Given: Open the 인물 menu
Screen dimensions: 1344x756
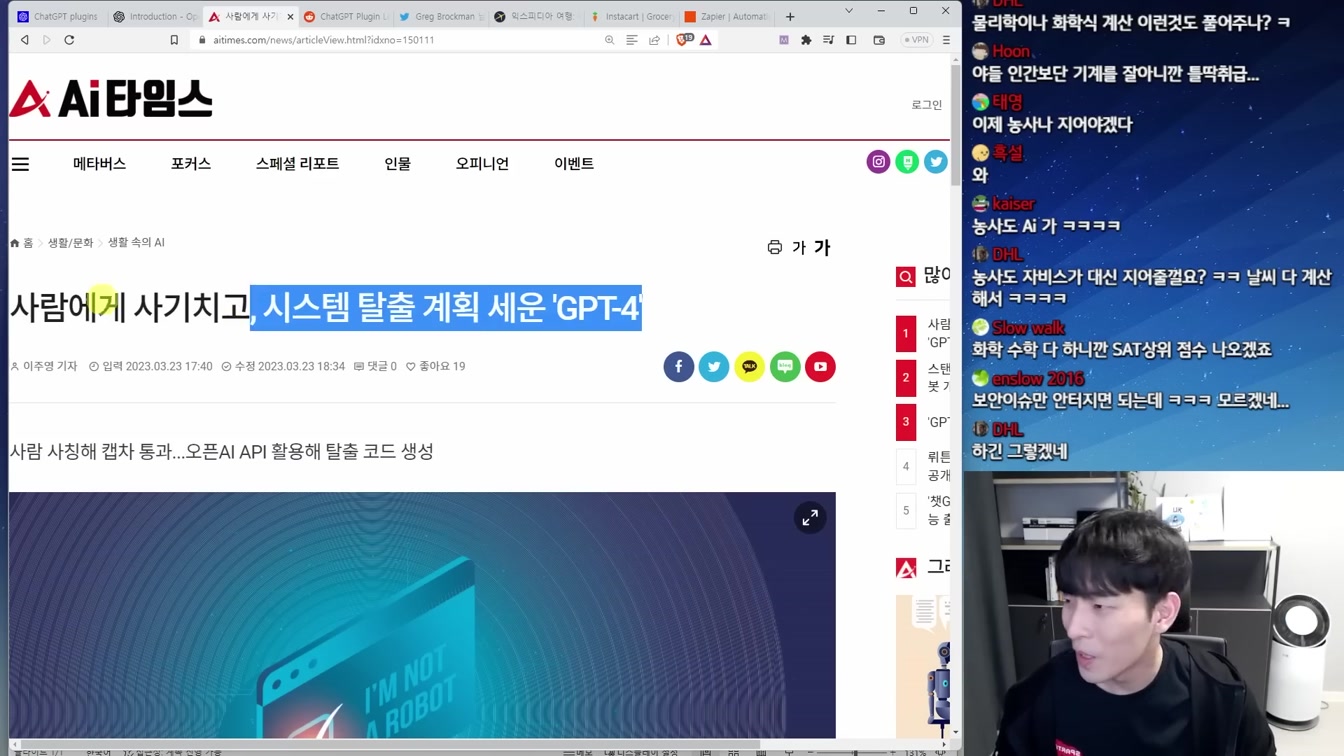Looking at the screenshot, I should point(397,164).
